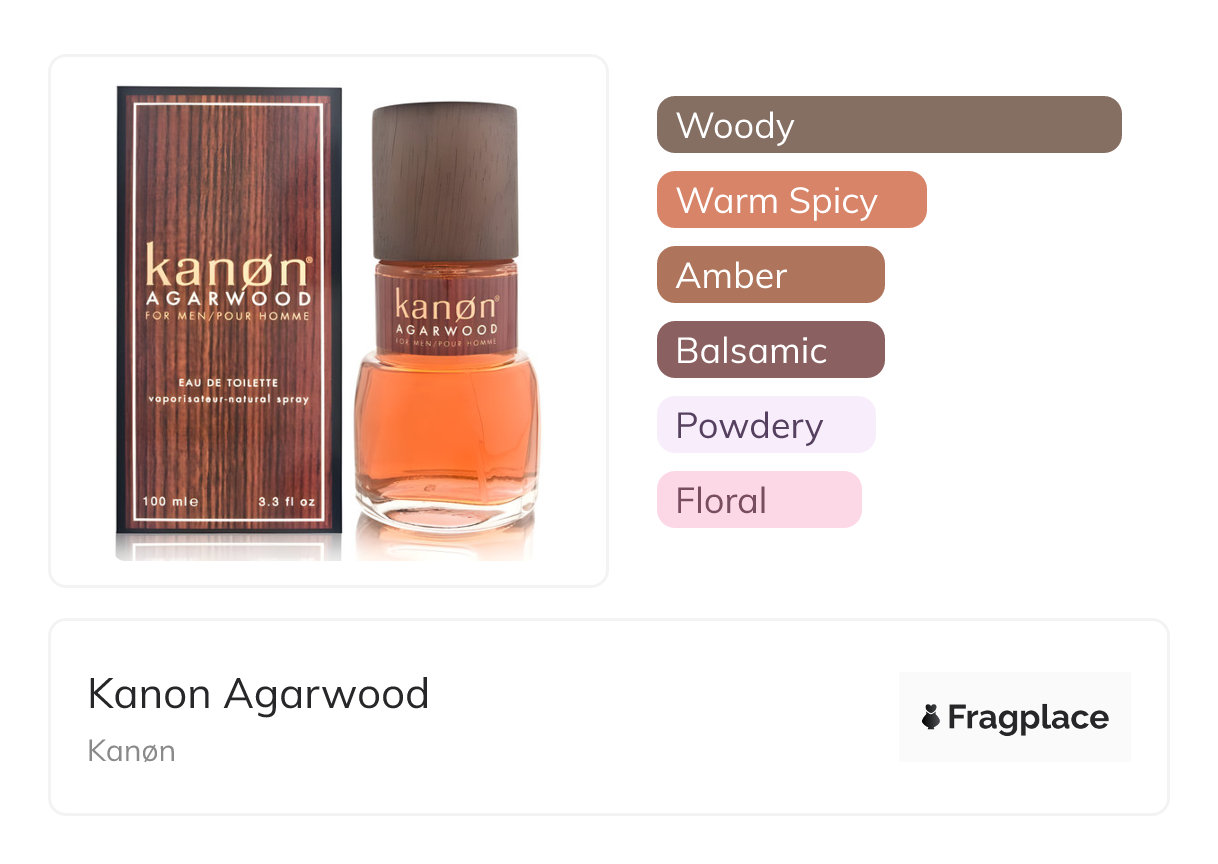Screen dimensions: 1218x864
Task: Click the Amber accord tag
Action: click(x=771, y=275)
